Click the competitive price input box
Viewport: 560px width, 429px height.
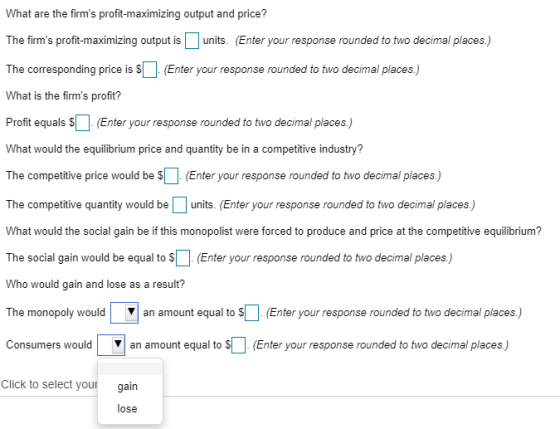pyautogui.click(x=171, y=176)
